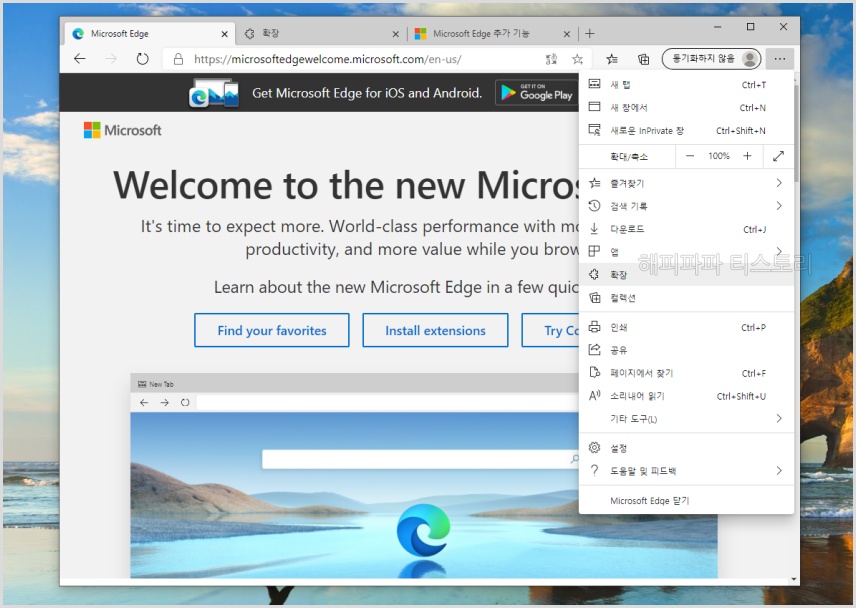856x608 pixels.
Task: Choose 새 탭 menu item
Action: (x=686, y=85)
